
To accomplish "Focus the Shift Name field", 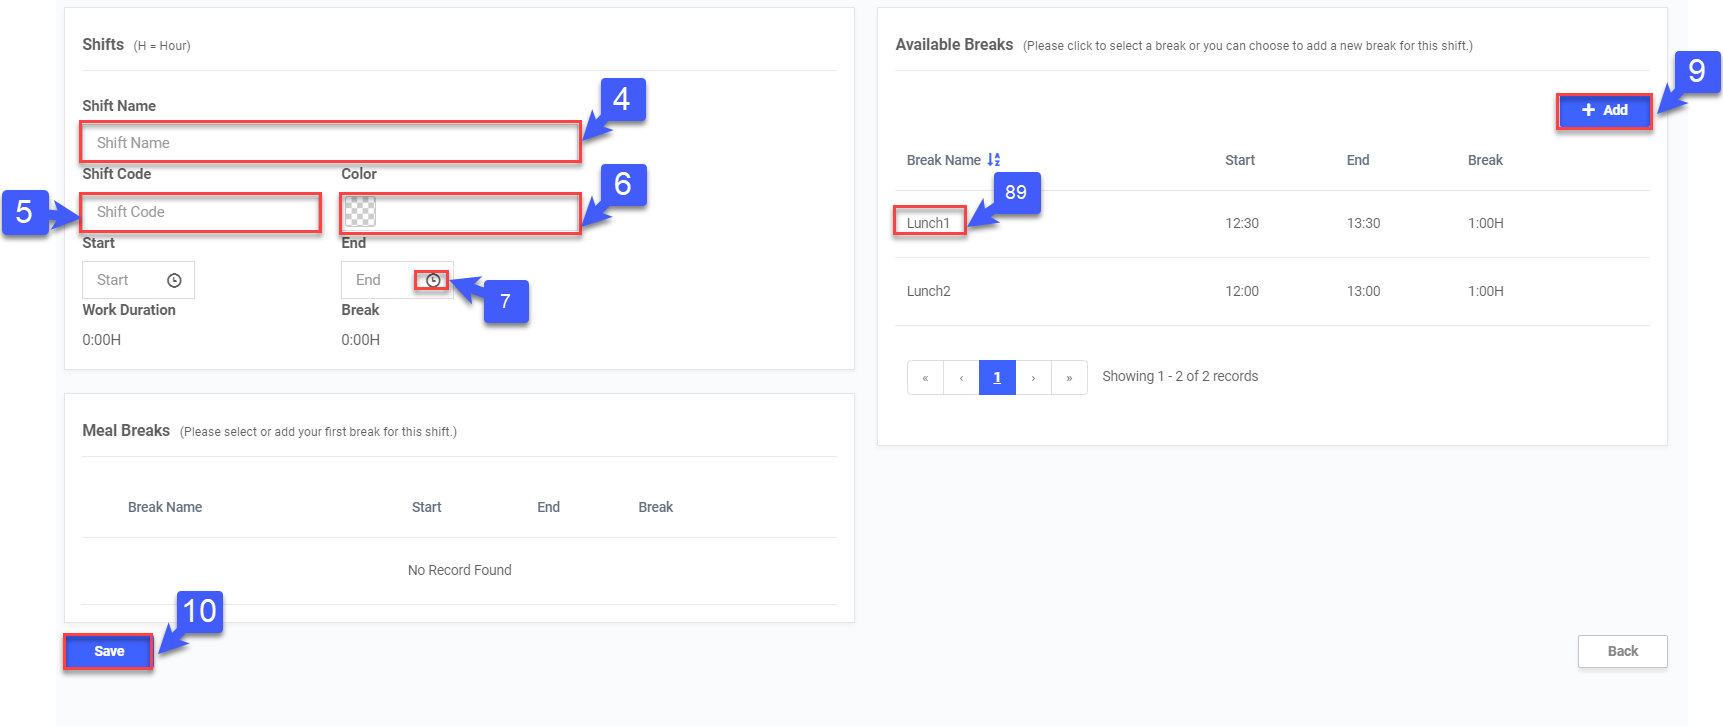I will pyautogui.click(x=330, y=143).
